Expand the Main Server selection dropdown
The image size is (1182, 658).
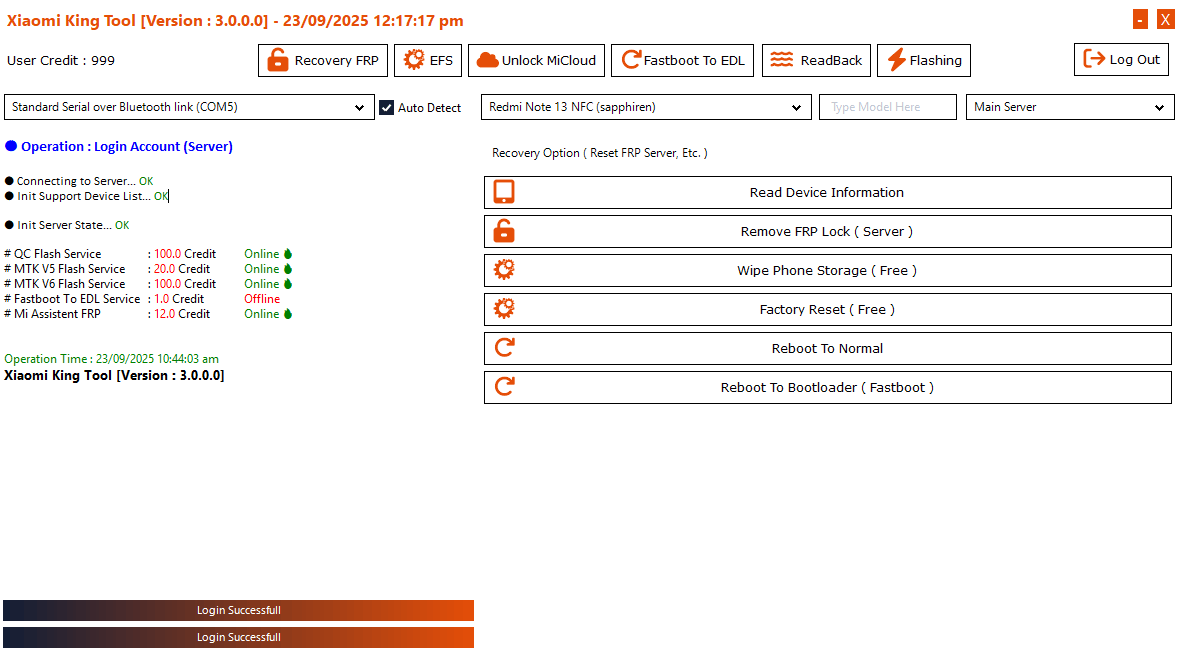[x=1159, y=107]
